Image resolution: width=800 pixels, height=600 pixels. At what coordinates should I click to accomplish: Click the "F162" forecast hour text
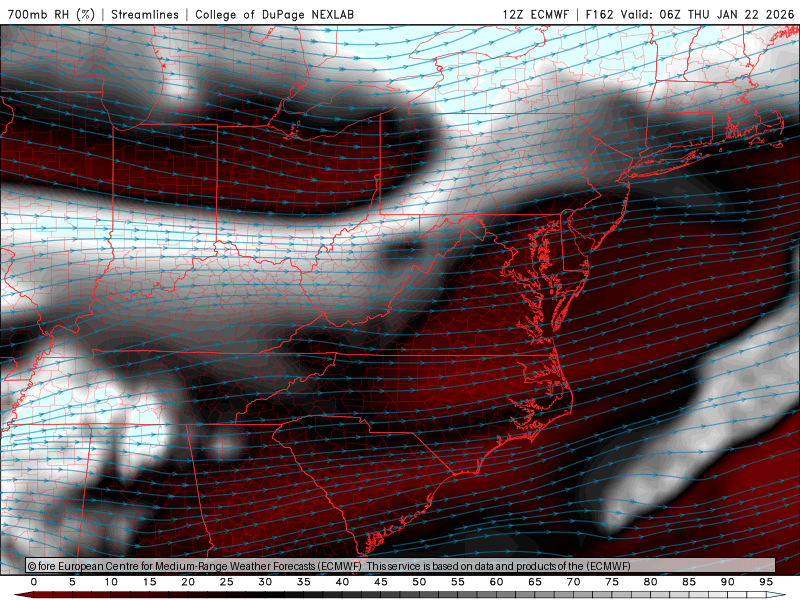(x=599, y=14)
